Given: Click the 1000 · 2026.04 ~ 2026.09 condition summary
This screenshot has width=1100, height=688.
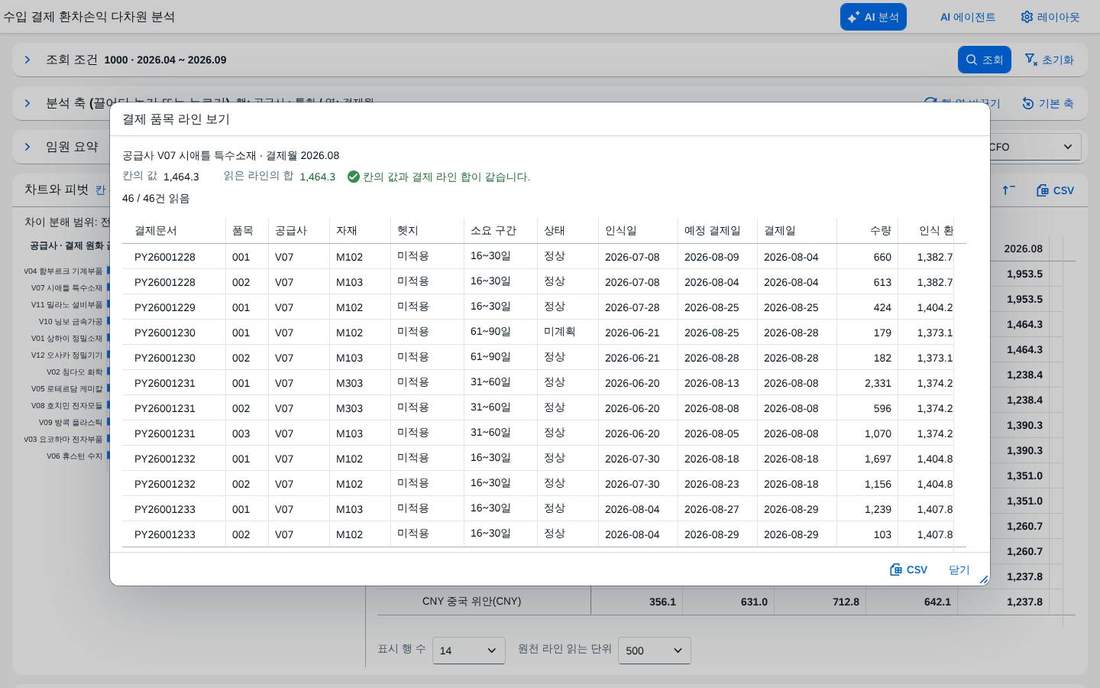Looking at the screenshot, I should pyautogui.click(x=166, y=60).
